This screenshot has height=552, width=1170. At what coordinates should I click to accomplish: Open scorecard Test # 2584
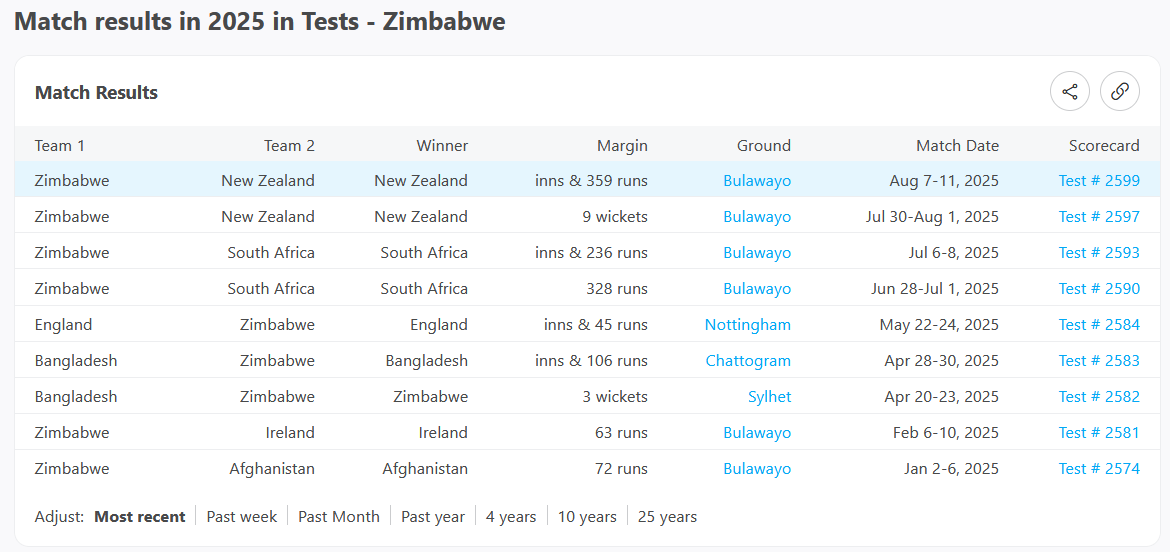(x=1099, y=325)
